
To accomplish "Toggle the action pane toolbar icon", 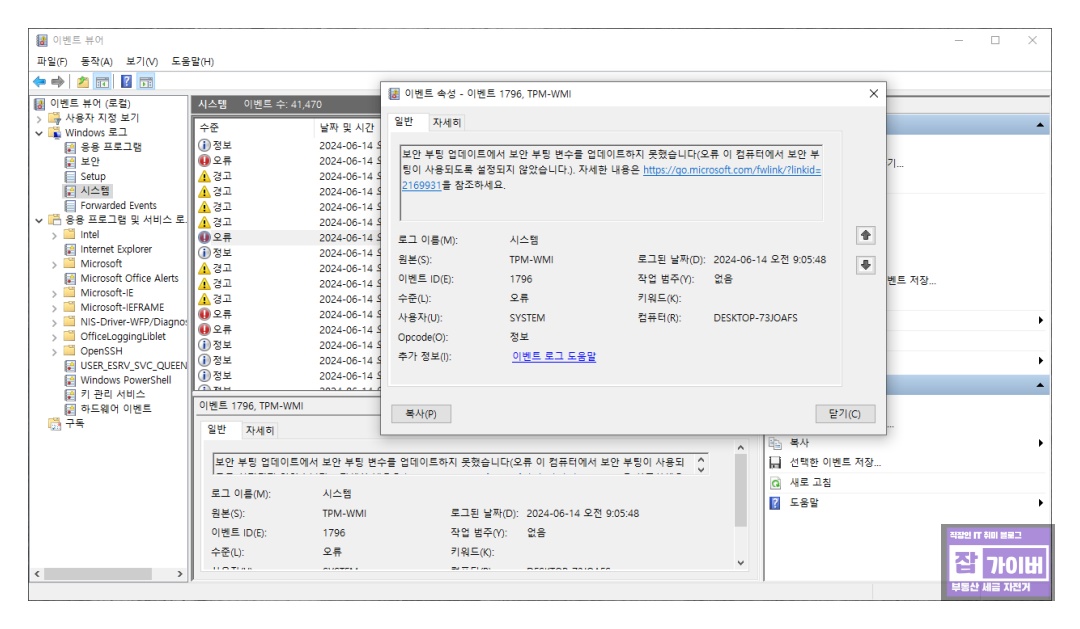I will (147, 81).
